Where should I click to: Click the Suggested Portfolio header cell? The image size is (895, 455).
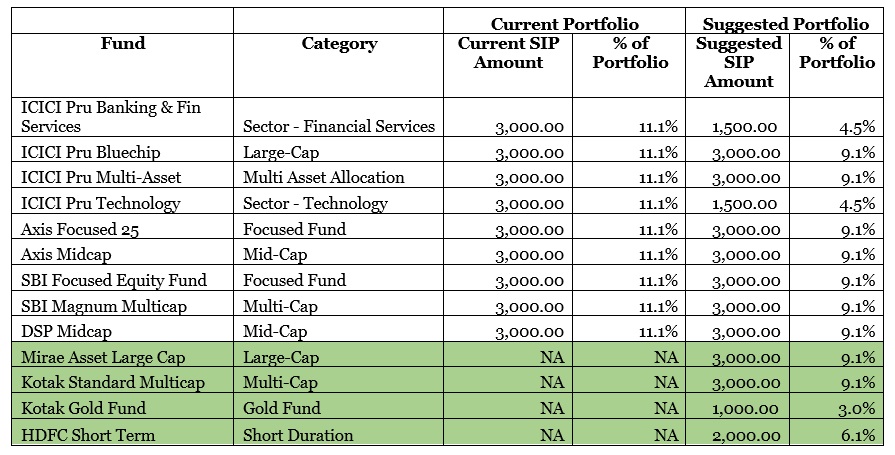pos(786,23)
